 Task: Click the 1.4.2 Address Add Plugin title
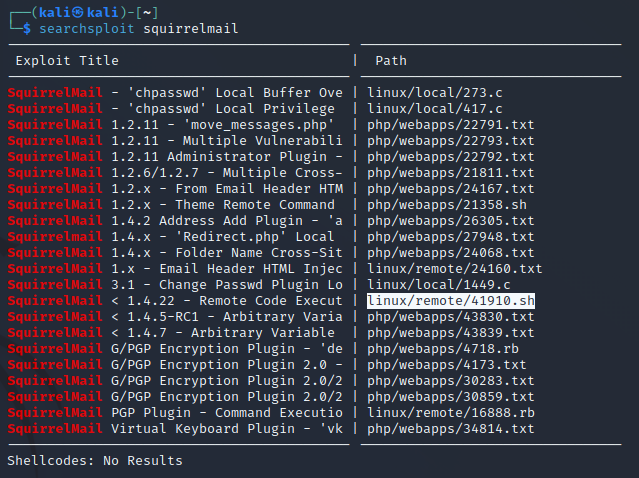coord(175,220)
